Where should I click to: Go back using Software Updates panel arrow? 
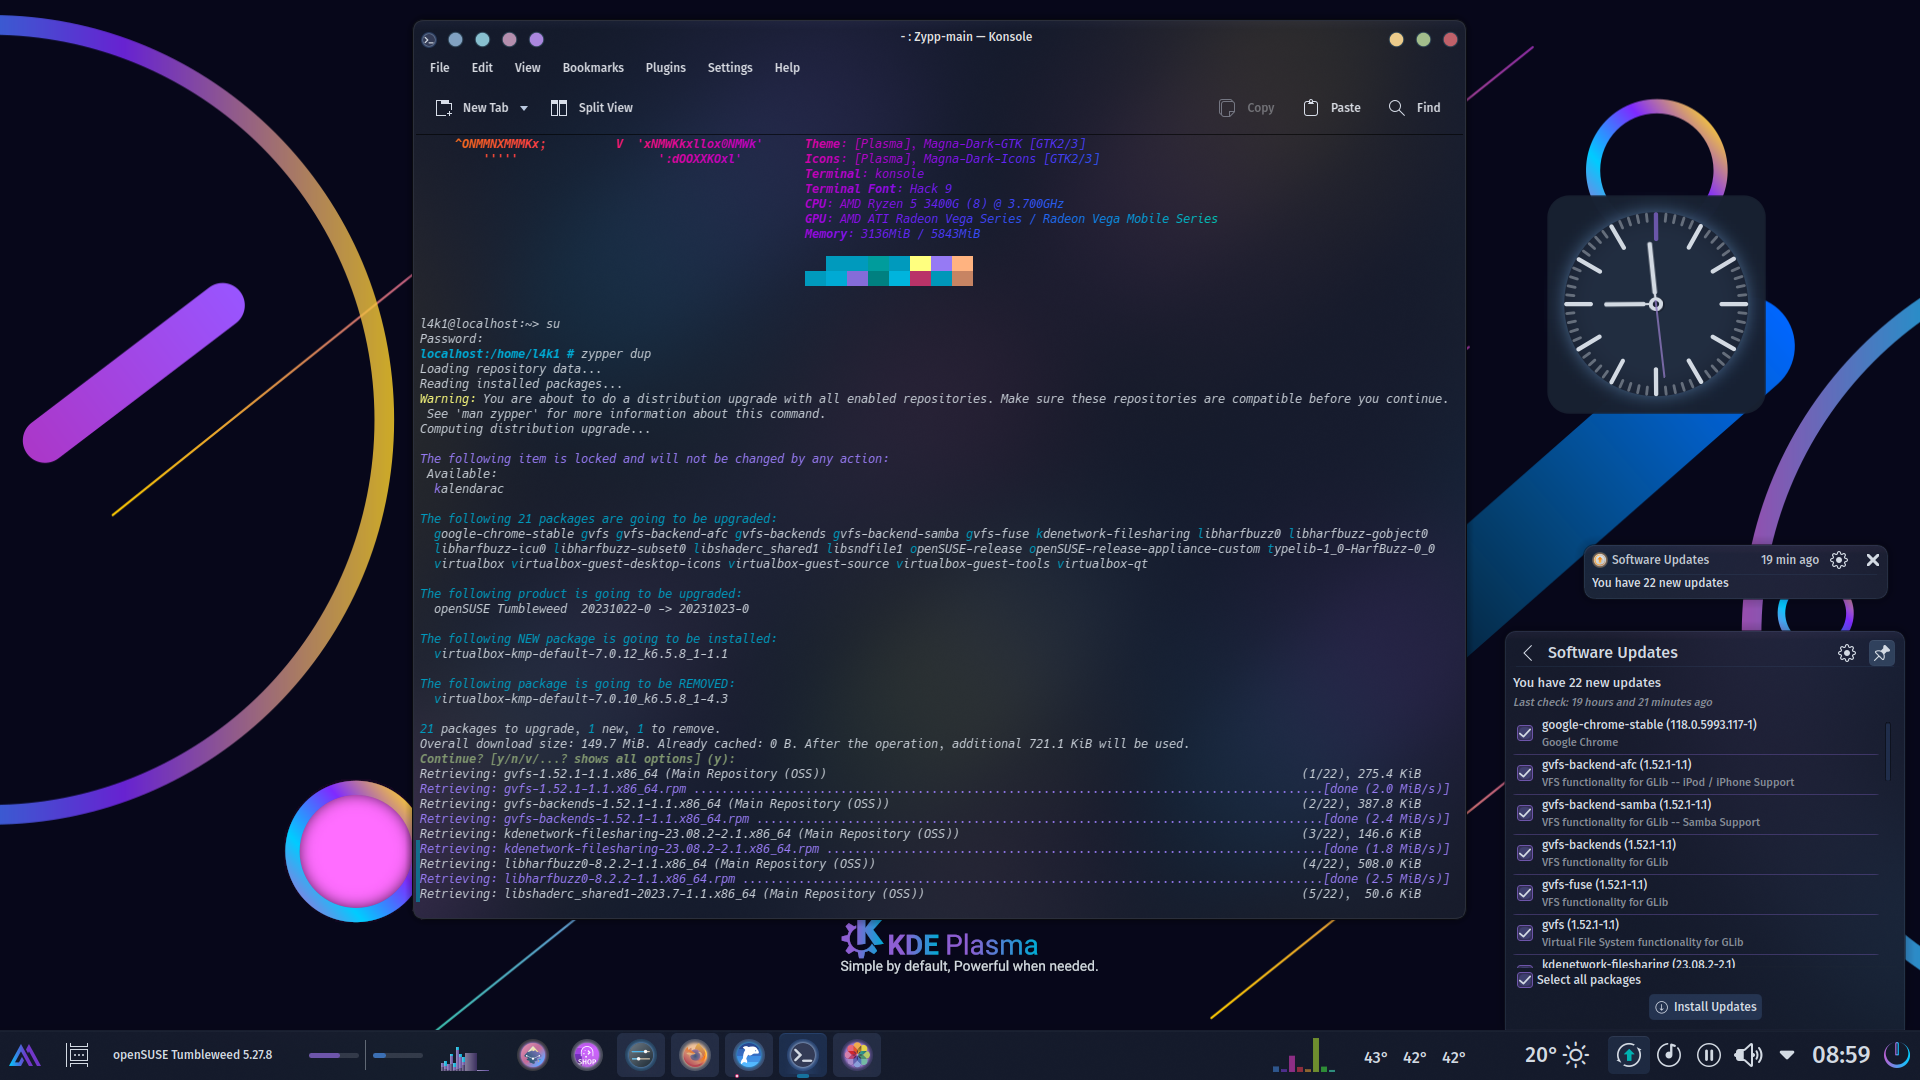[1528, 653]
